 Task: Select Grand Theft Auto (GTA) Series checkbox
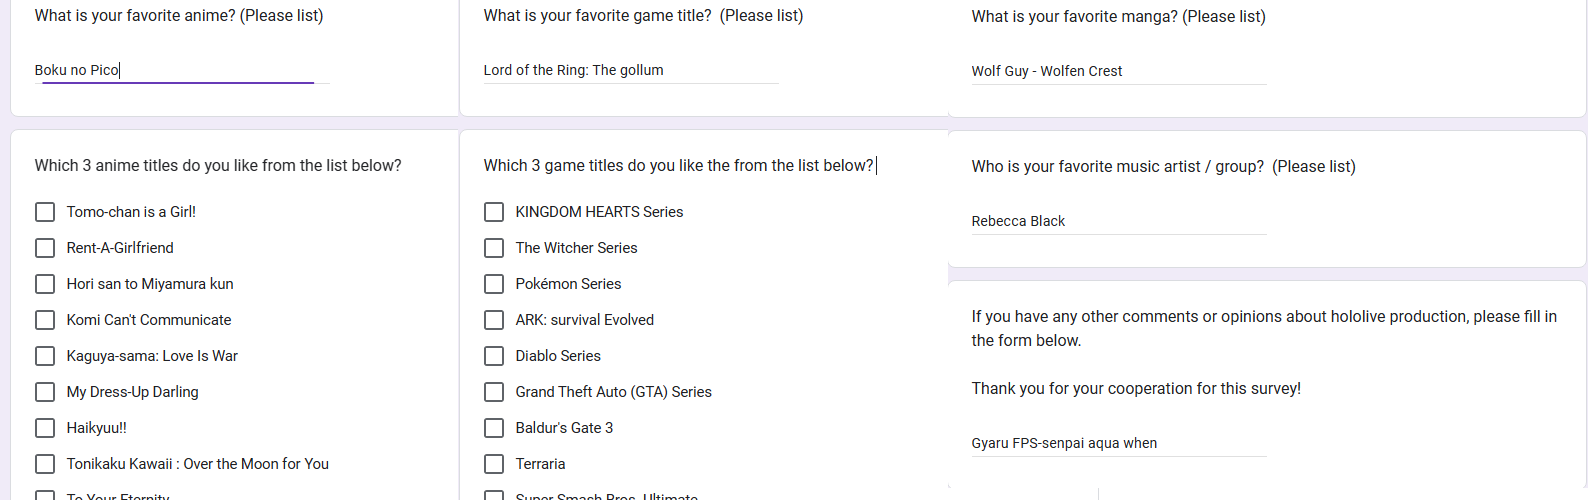coord(494,392)
